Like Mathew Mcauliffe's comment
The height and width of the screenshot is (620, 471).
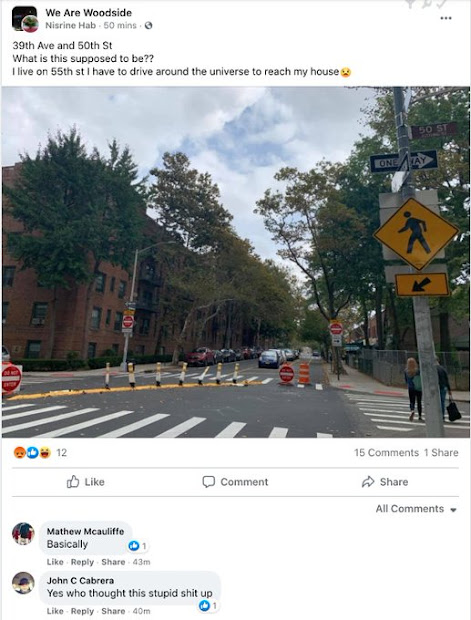[x=55, y=562]
